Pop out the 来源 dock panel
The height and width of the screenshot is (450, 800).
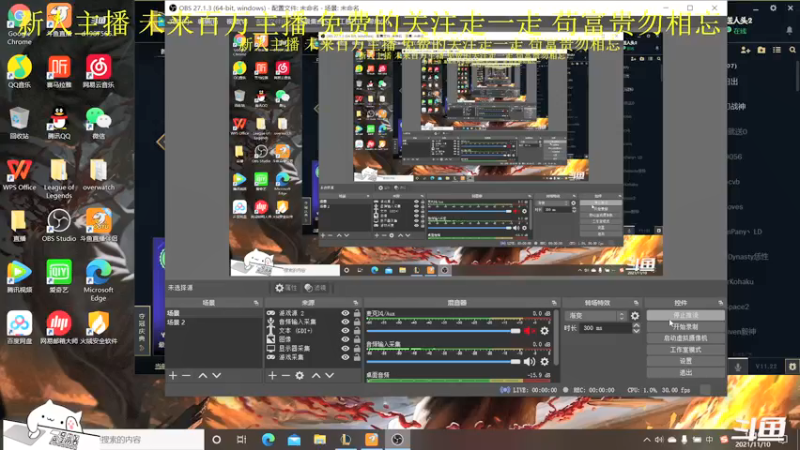tap(356, 303)
